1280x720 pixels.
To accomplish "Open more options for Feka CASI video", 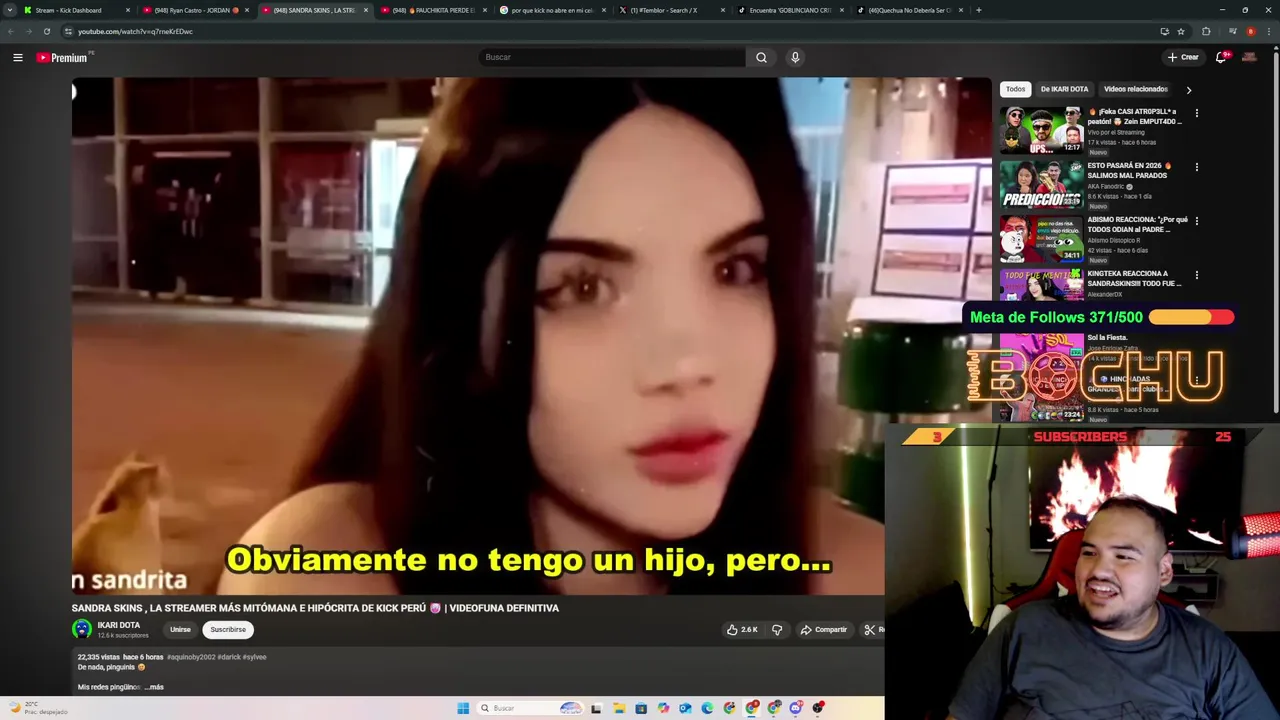I will 1196,113.
